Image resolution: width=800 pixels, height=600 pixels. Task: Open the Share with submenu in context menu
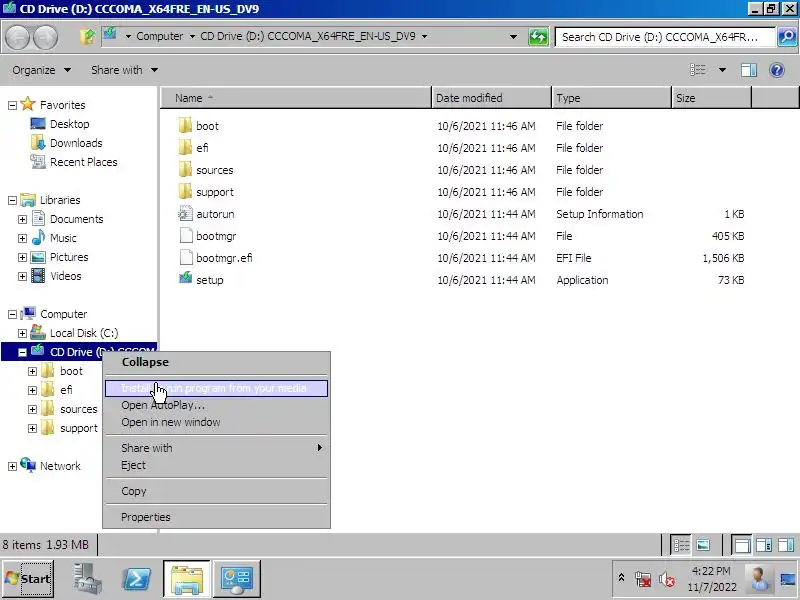coord(217,447)
